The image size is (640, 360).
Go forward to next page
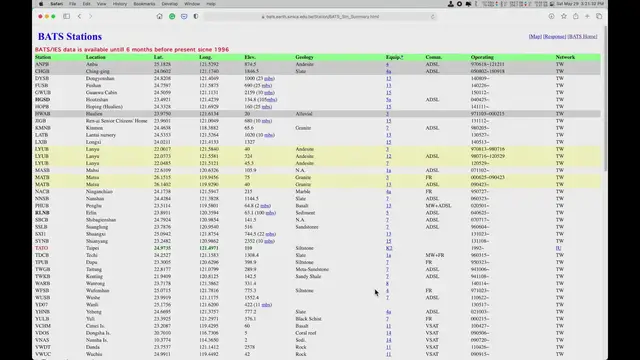pos(91,16)
